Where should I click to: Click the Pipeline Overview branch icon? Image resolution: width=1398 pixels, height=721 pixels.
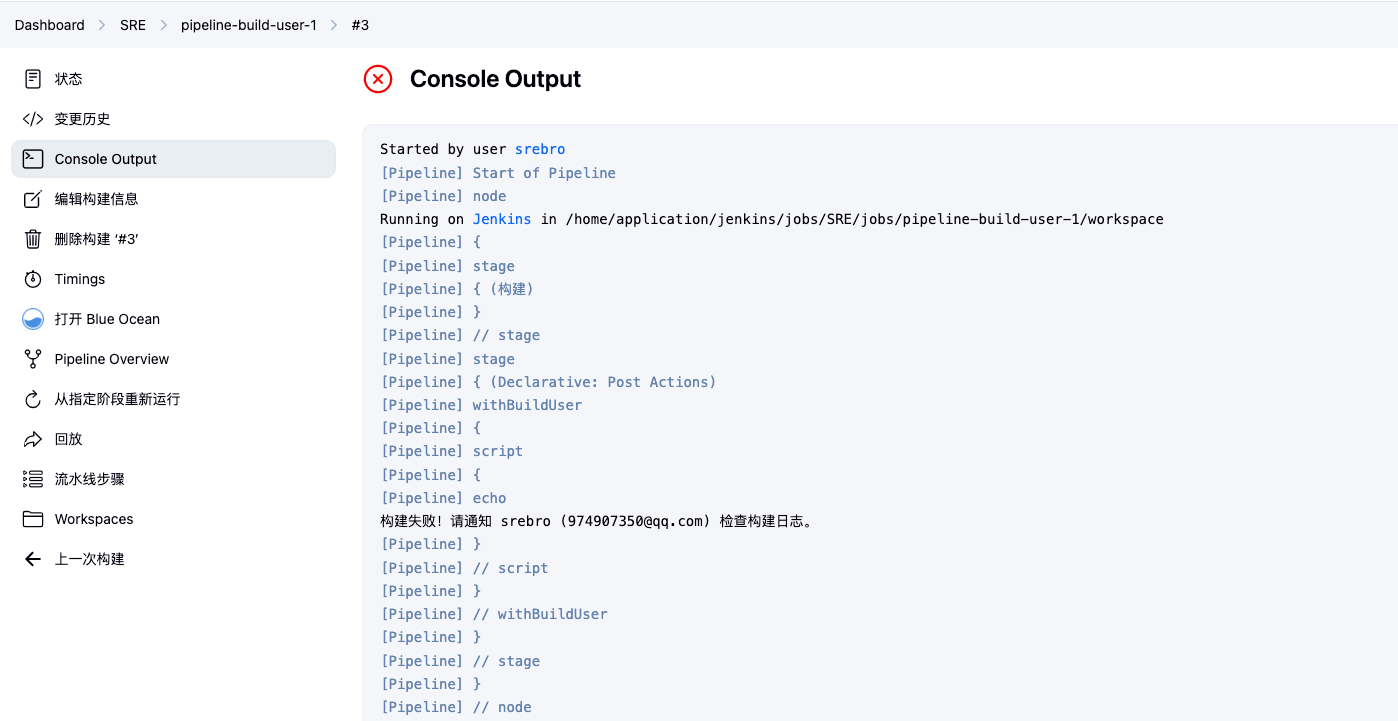click(x=33, y=359)
